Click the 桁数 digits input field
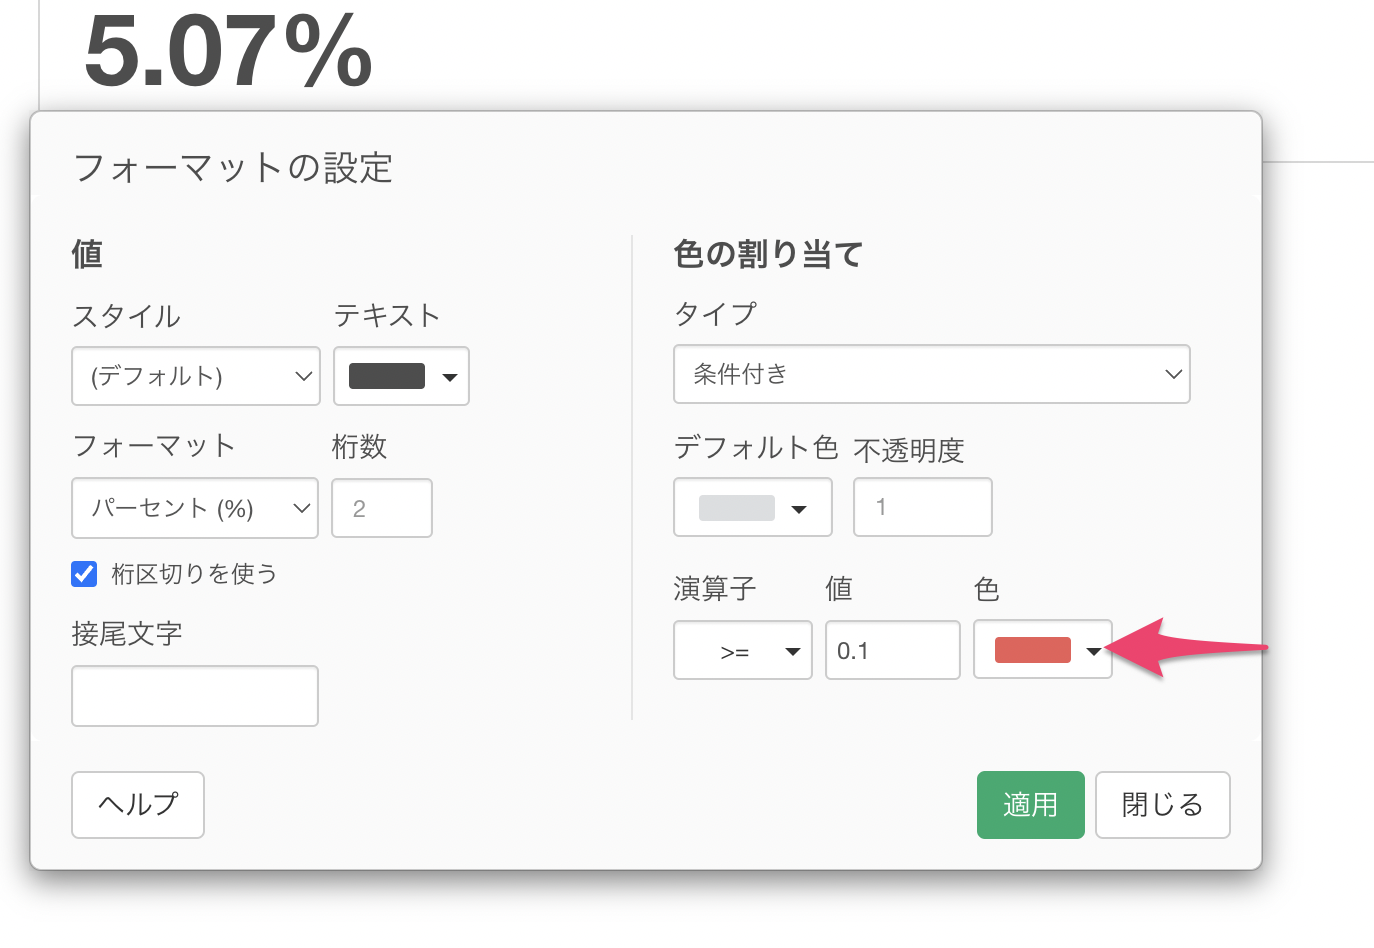 point(382,508)
